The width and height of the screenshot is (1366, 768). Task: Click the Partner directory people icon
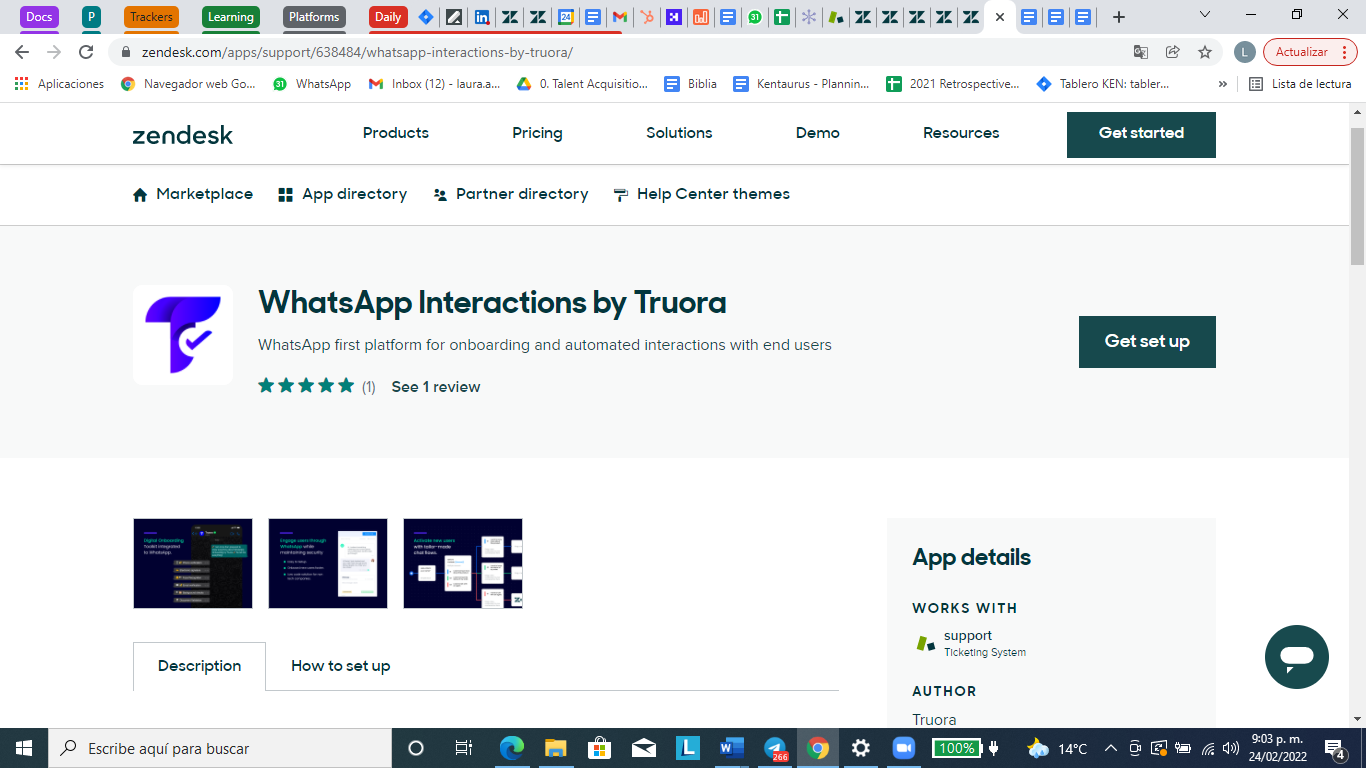[440, 195]
